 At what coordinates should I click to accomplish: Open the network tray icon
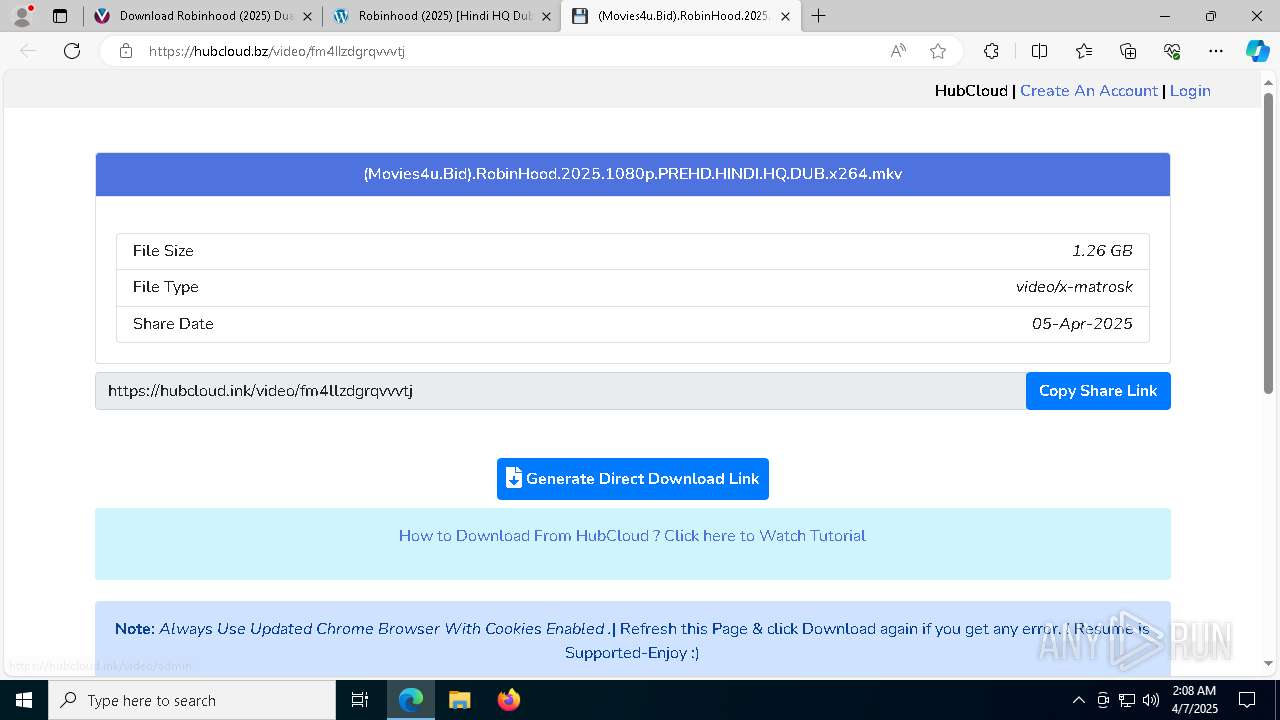(1127, 700)
